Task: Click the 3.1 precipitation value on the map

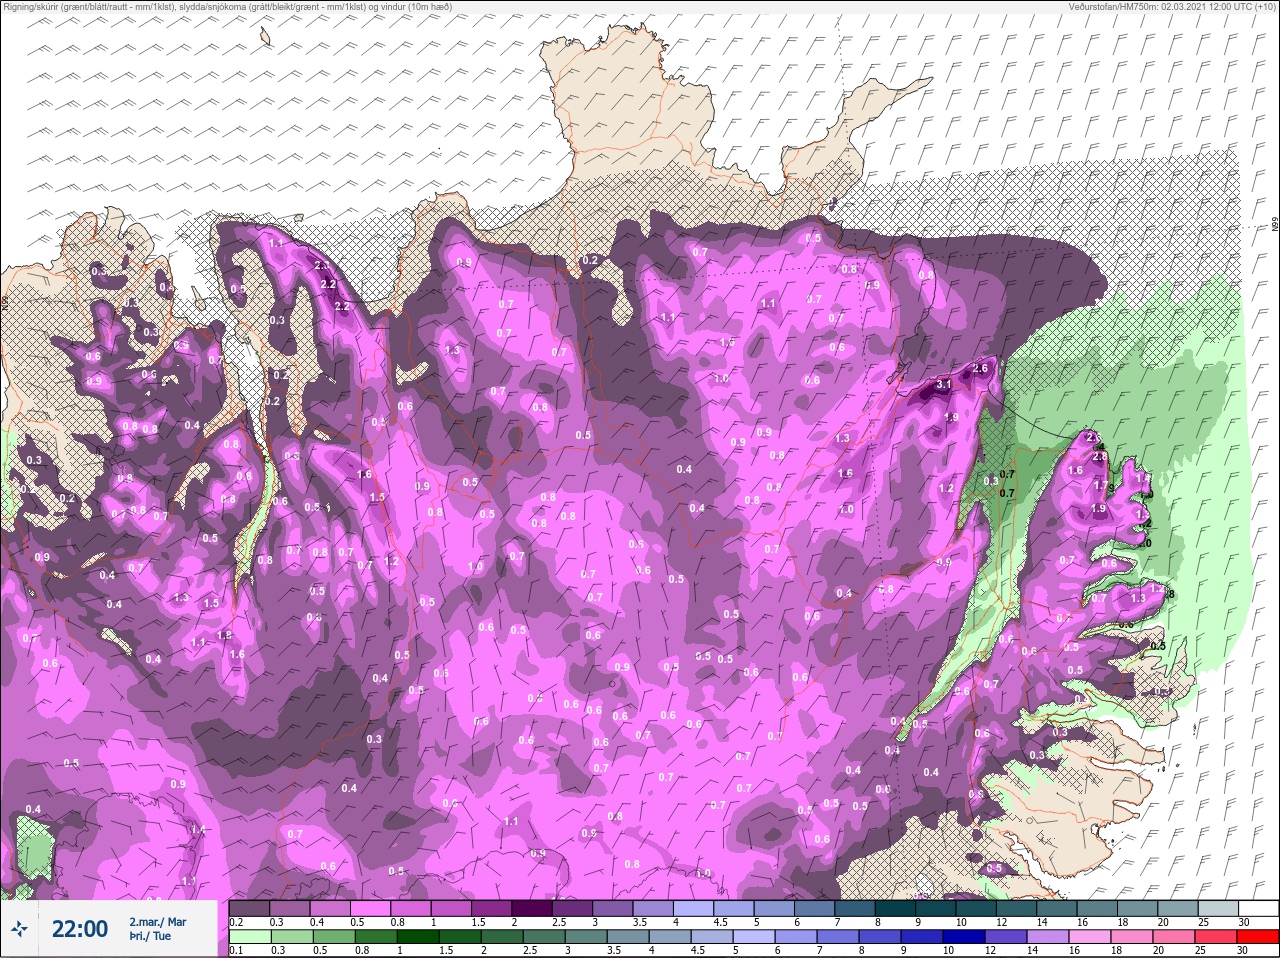Action: tap(943, 385)
